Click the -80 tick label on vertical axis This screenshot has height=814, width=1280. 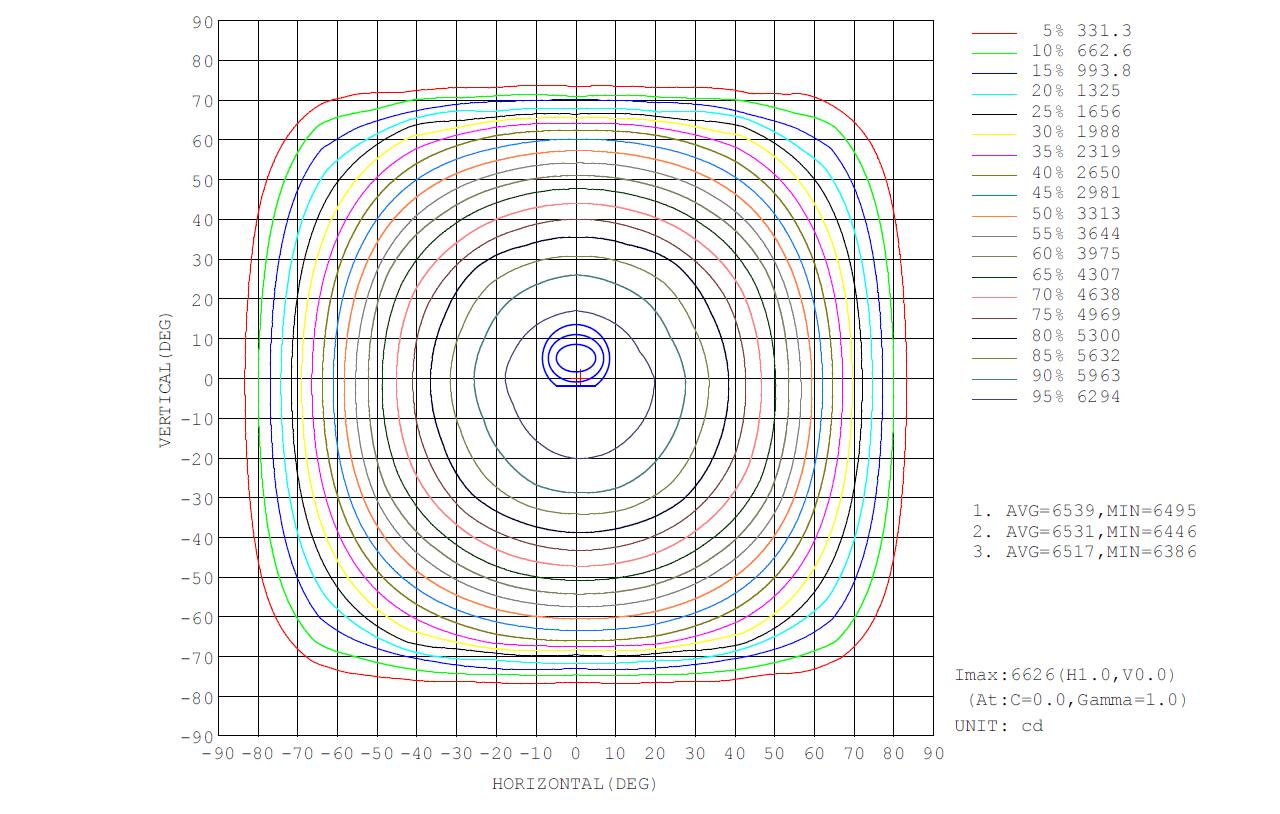click(197, 698)
